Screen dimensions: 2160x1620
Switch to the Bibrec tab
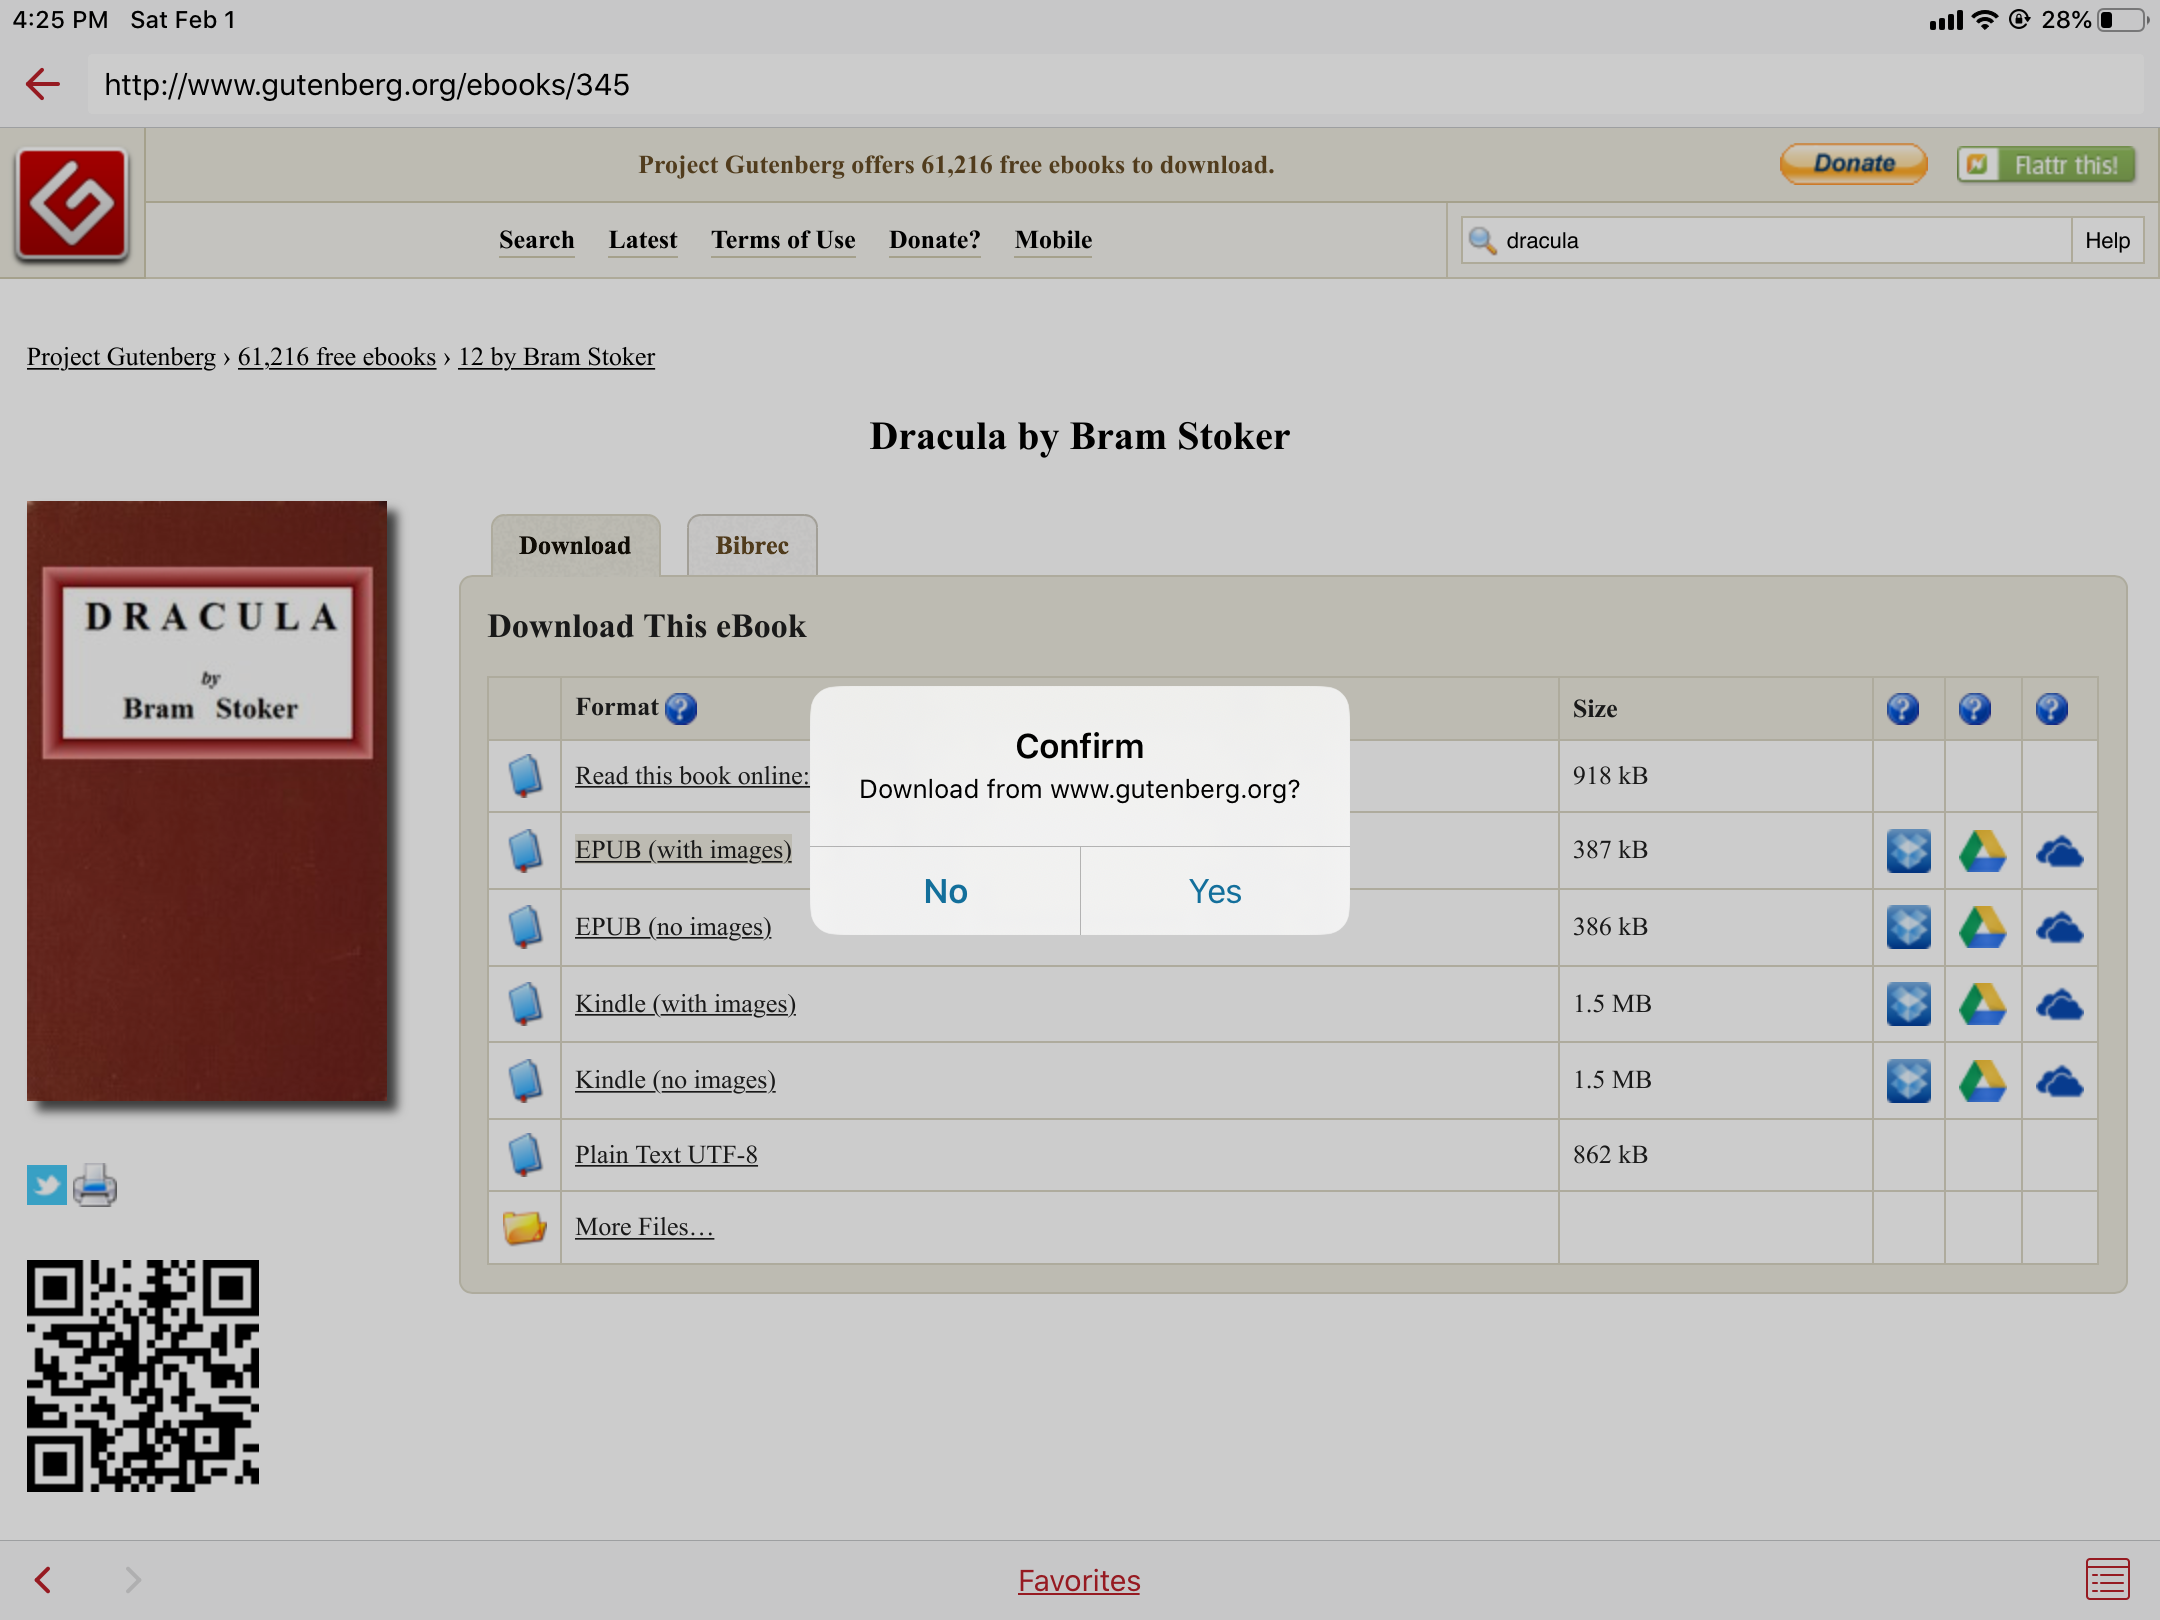pyautogui.click(x=752, y=546)
